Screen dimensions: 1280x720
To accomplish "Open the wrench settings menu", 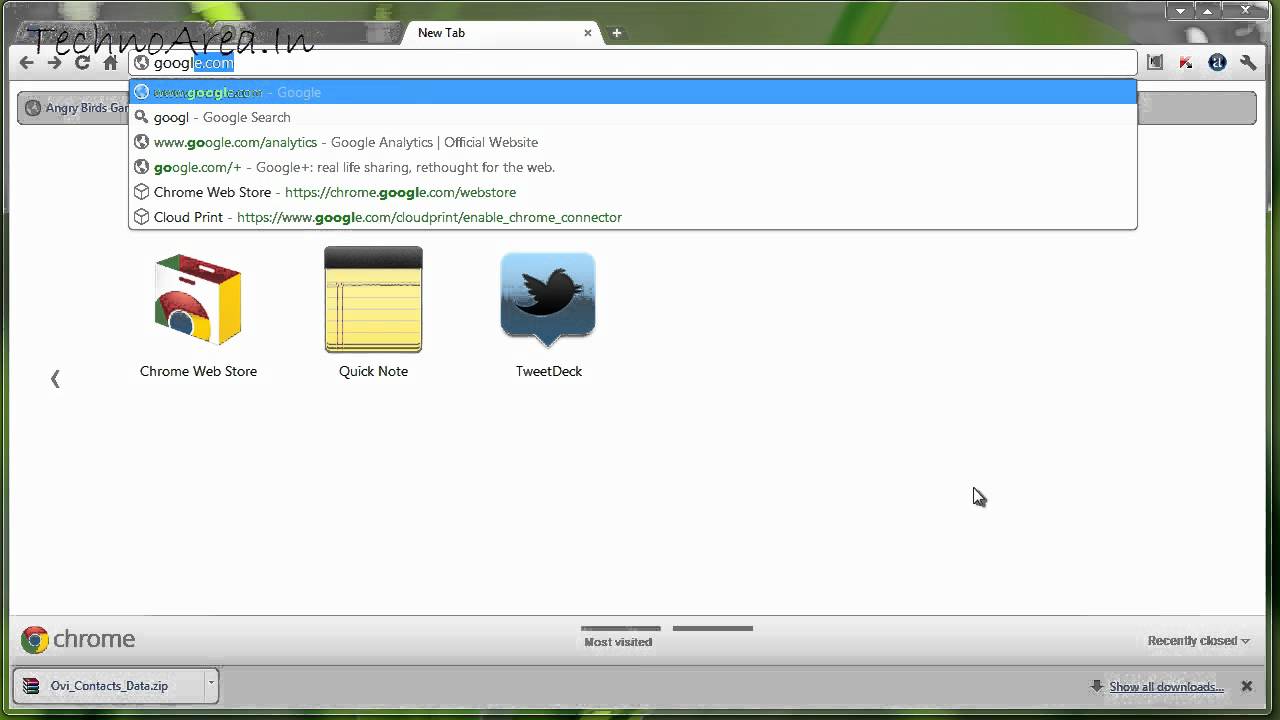I will pyautogui.click(x=1248, y=63).
